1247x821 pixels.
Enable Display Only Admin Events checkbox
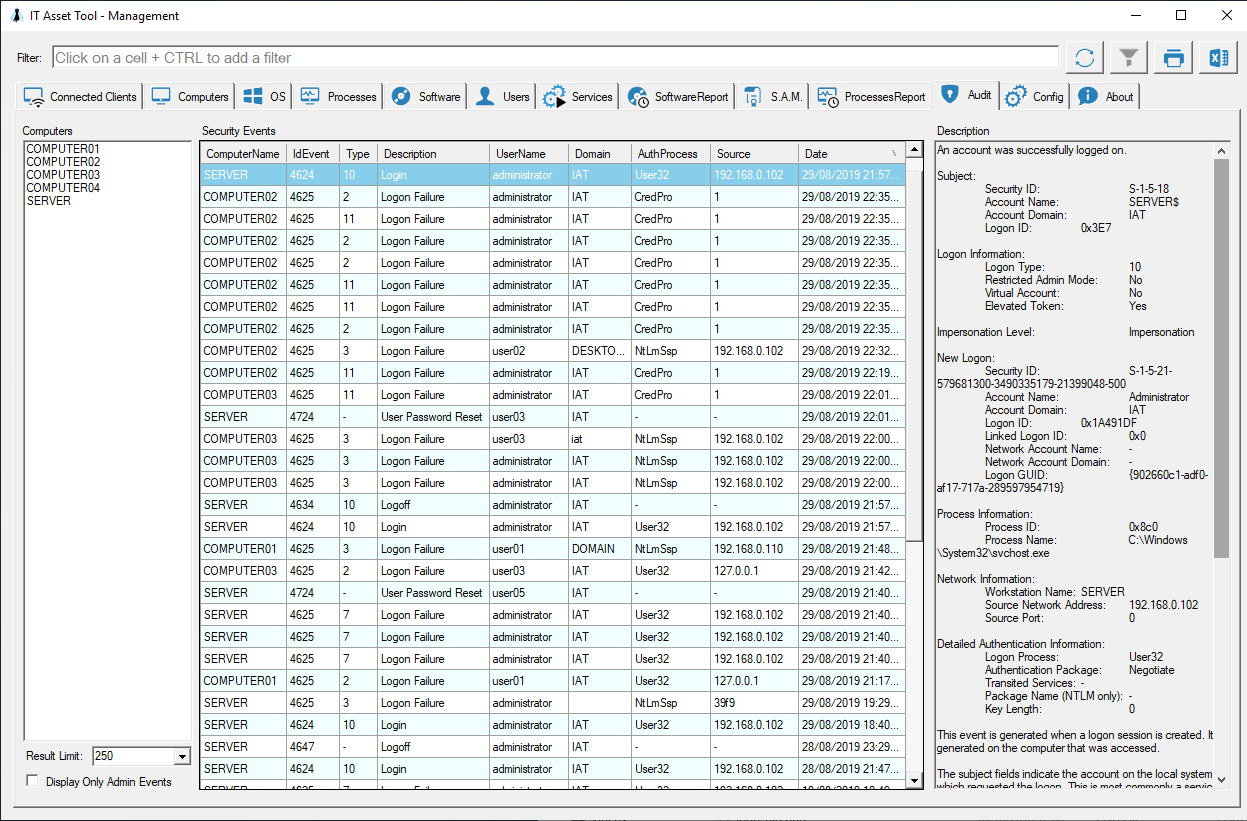(33, 781)
